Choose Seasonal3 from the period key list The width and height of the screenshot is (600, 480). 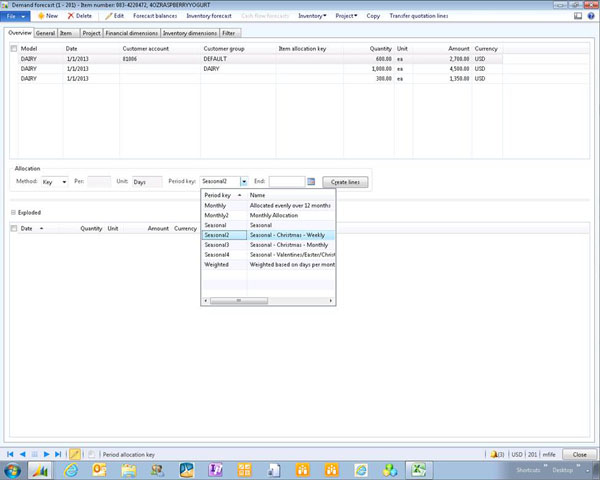point(217,244)
